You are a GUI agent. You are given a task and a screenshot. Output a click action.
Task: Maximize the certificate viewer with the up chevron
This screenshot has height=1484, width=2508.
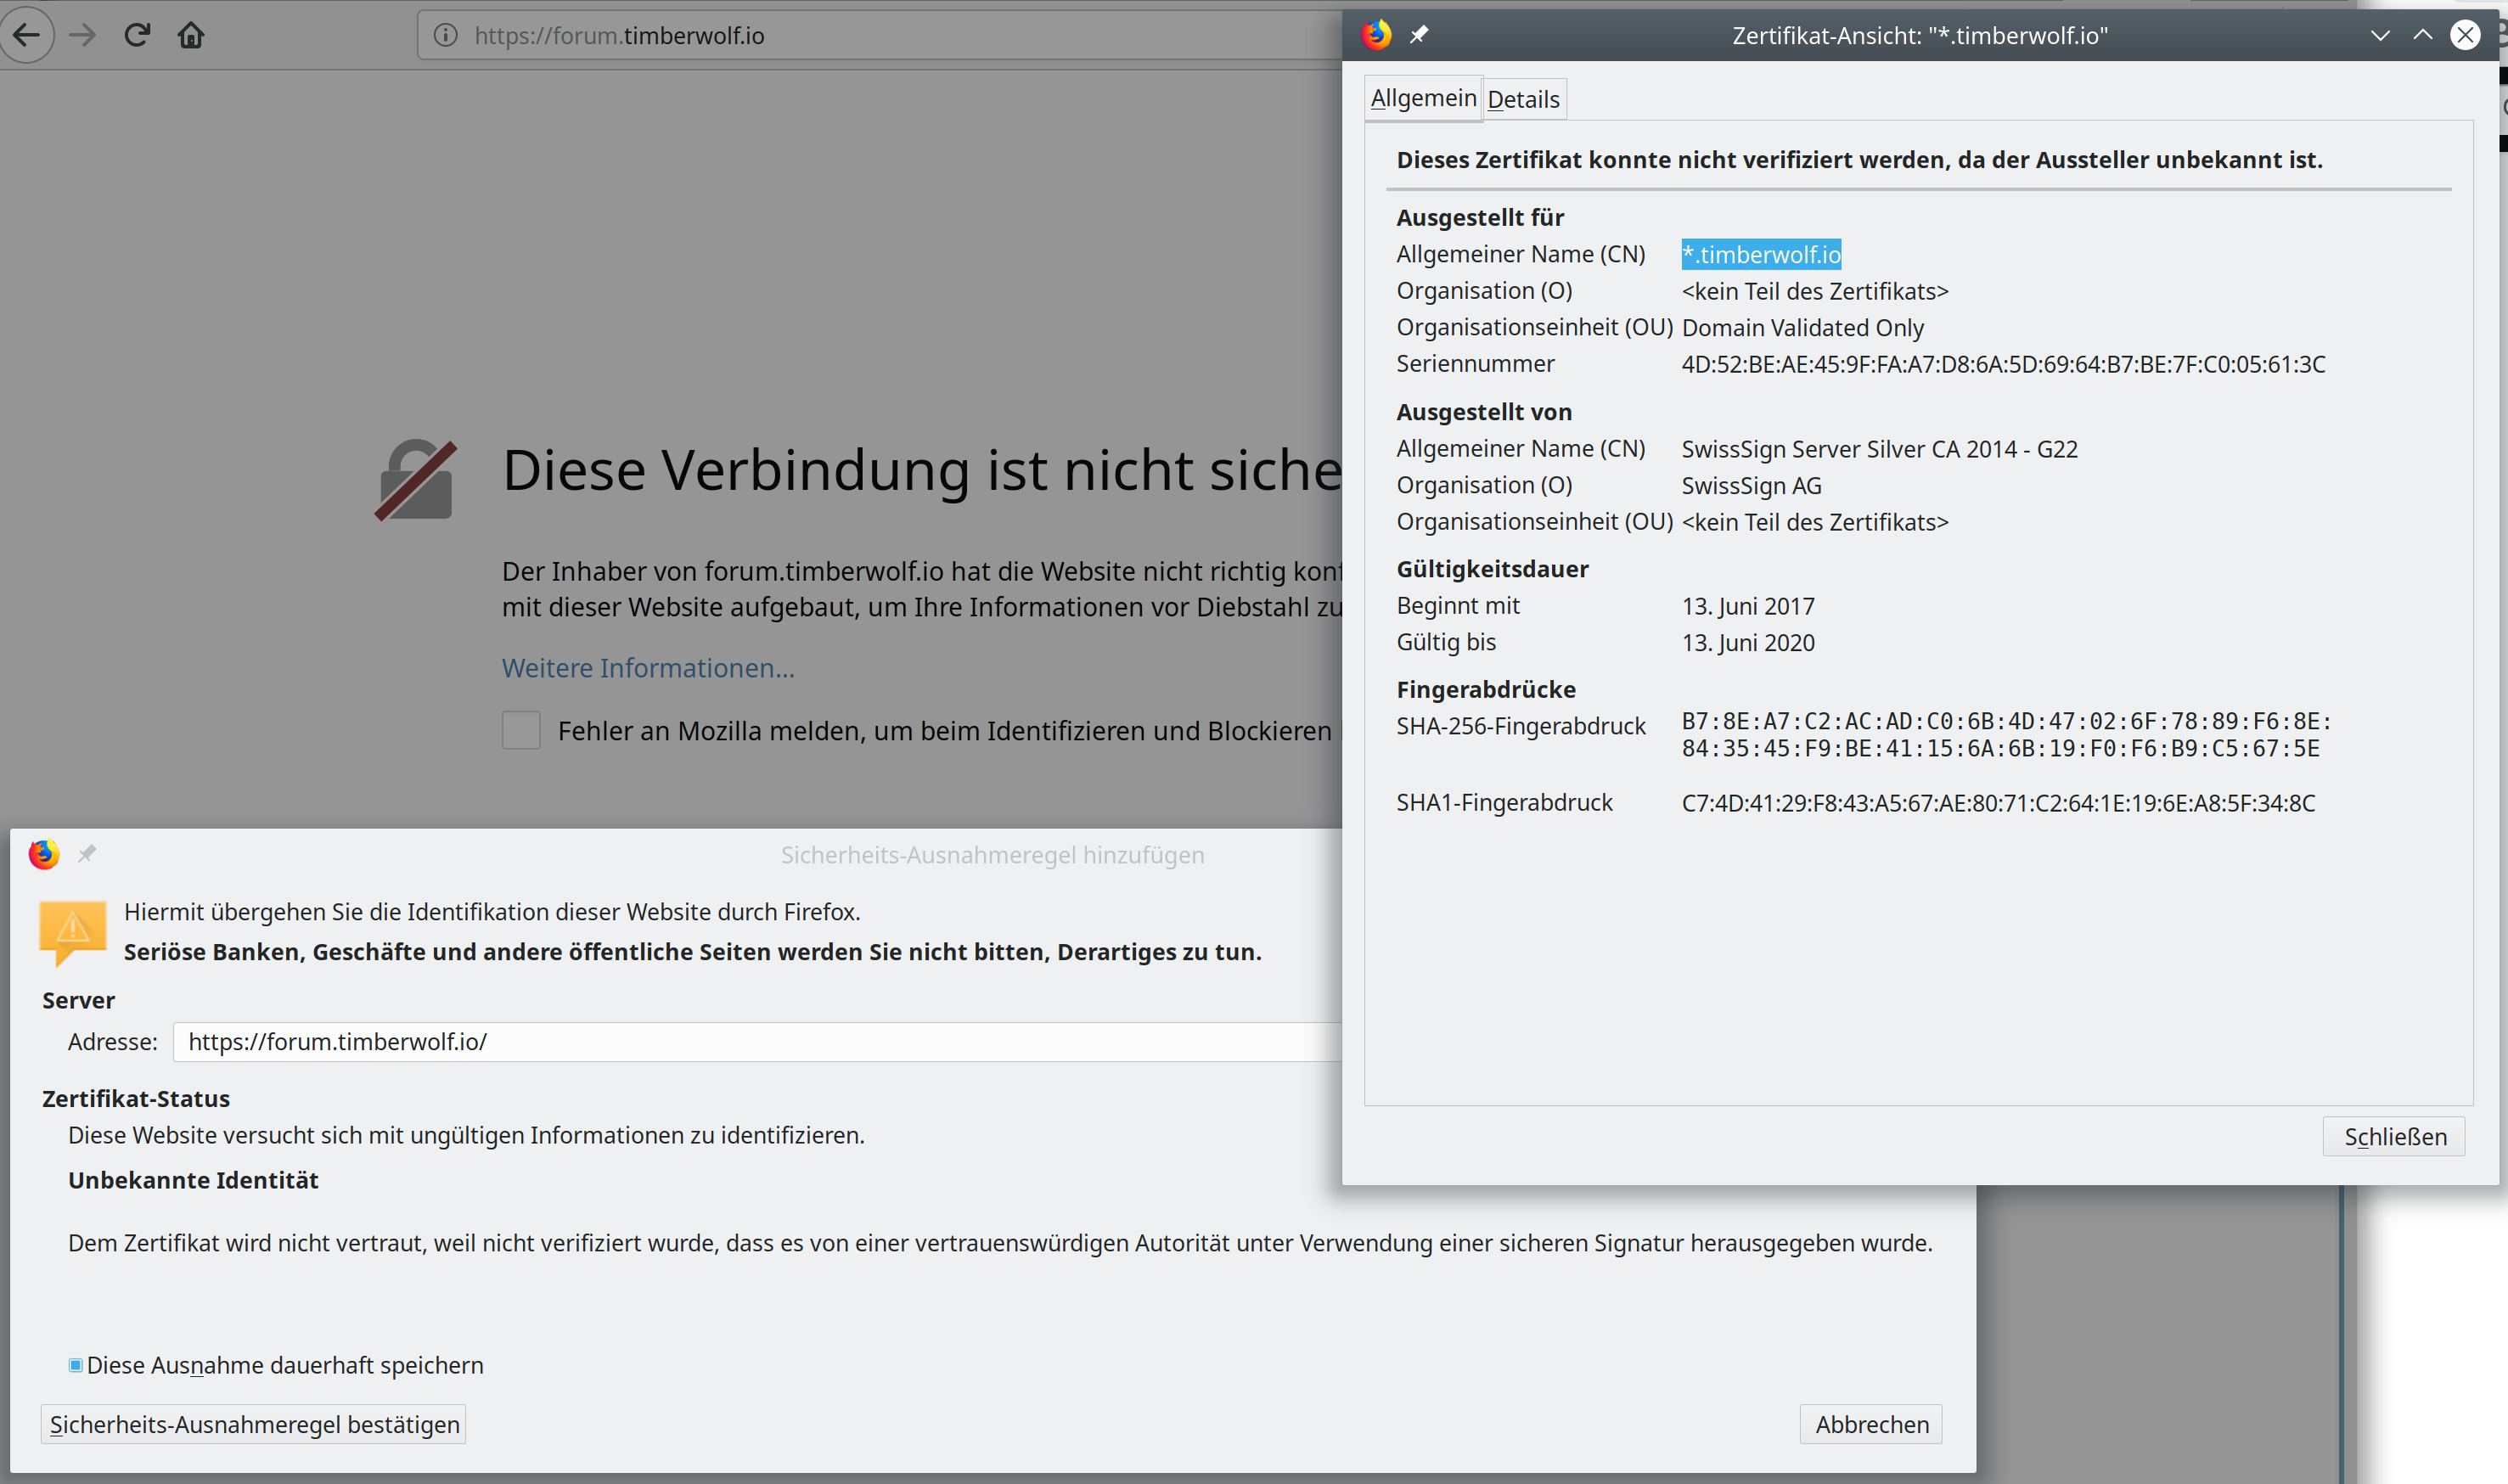coord(2423,35)
